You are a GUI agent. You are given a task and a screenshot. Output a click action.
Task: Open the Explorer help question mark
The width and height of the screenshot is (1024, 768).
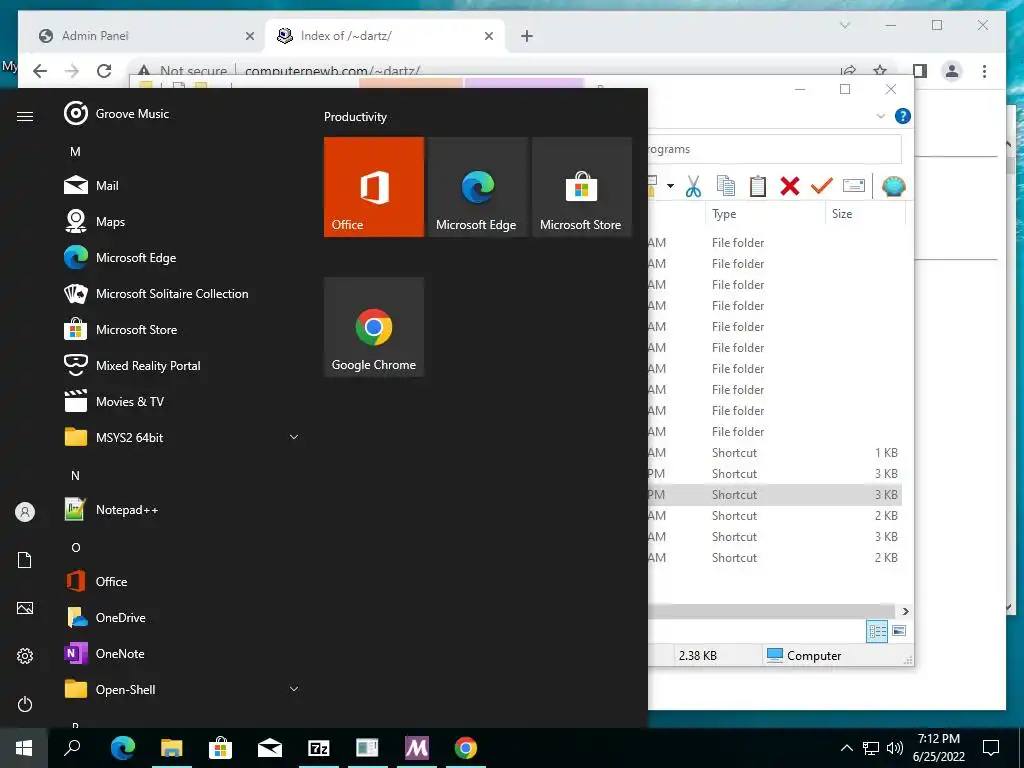coord(903,116)
